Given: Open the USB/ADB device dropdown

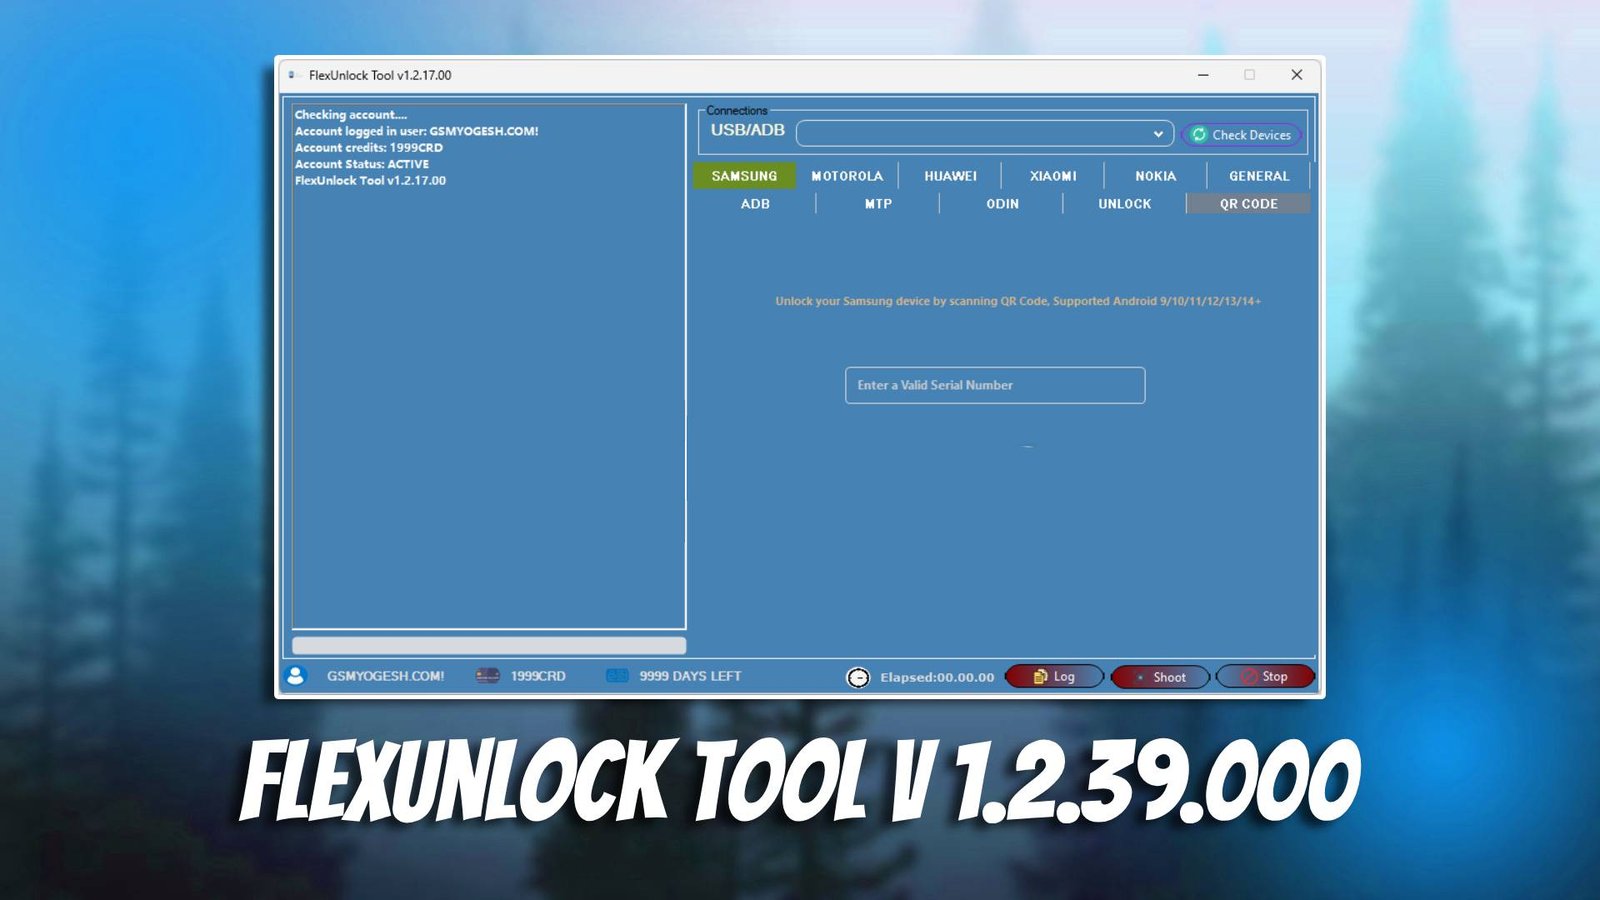Looking at the screenshot, I should [1157, 133].
